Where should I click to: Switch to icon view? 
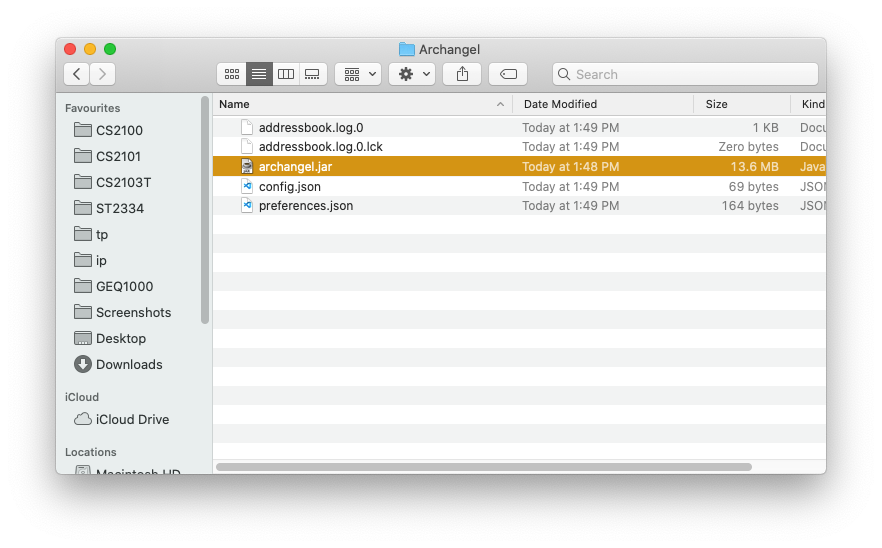coord(232,74)
